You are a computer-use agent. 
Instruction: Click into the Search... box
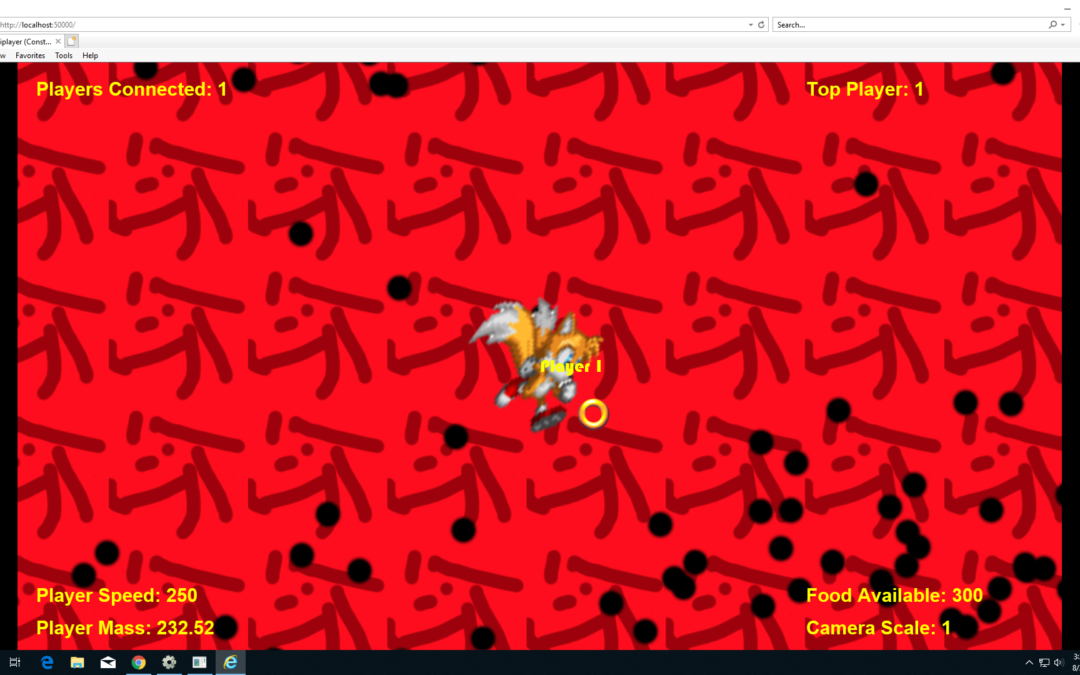[909, 25]
